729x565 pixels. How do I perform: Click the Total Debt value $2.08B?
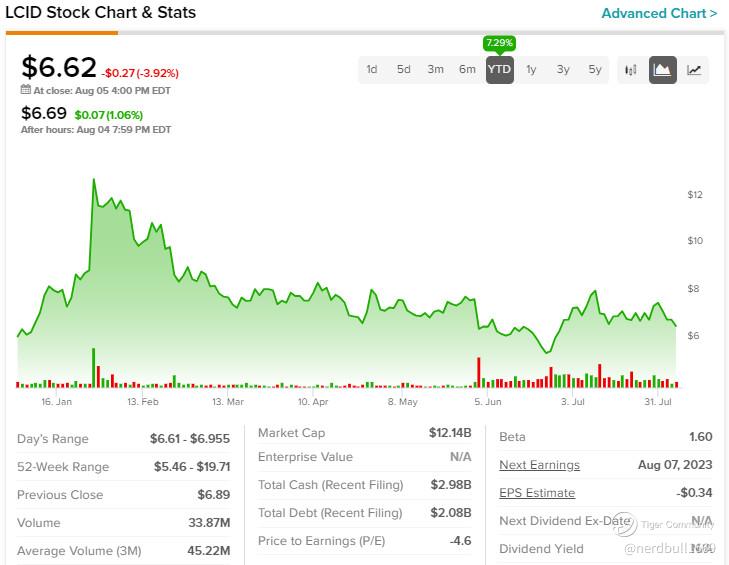click(451, 512)
